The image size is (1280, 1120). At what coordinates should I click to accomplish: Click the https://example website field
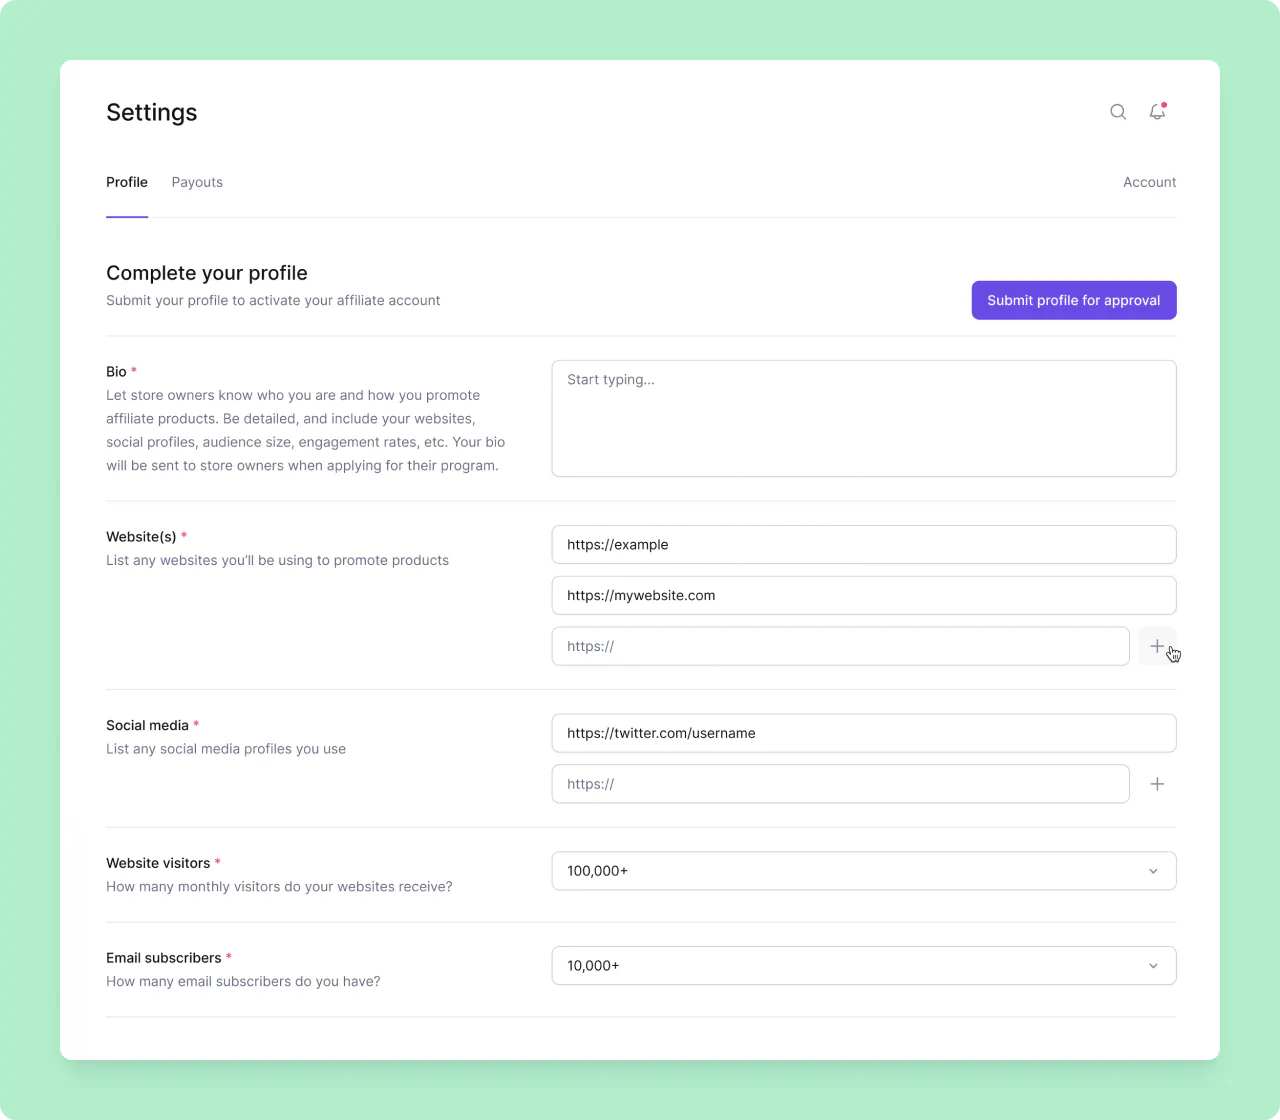pyautogui.click(x=863, y=545)
